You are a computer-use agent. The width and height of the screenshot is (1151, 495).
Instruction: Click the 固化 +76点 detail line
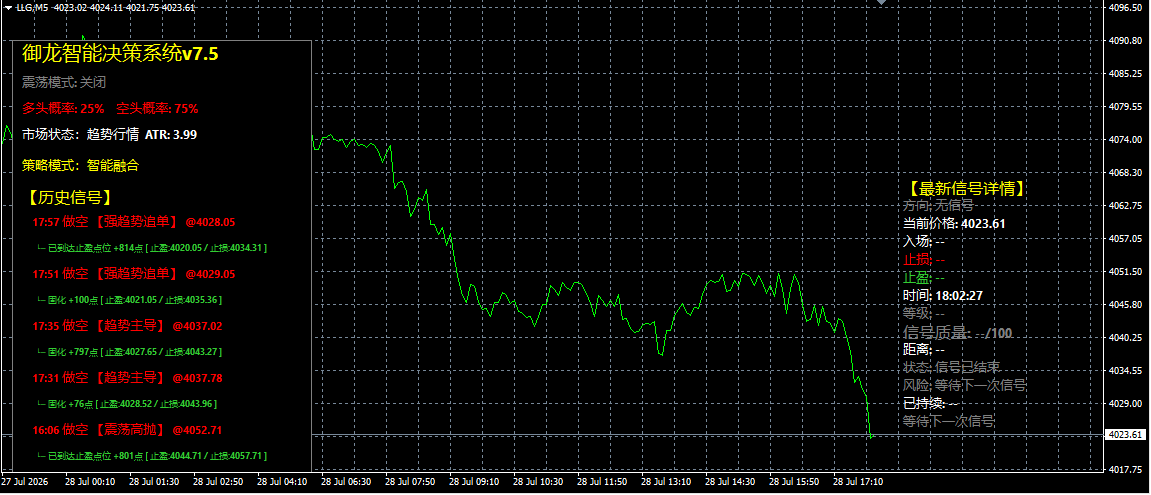tap(127, 404)
